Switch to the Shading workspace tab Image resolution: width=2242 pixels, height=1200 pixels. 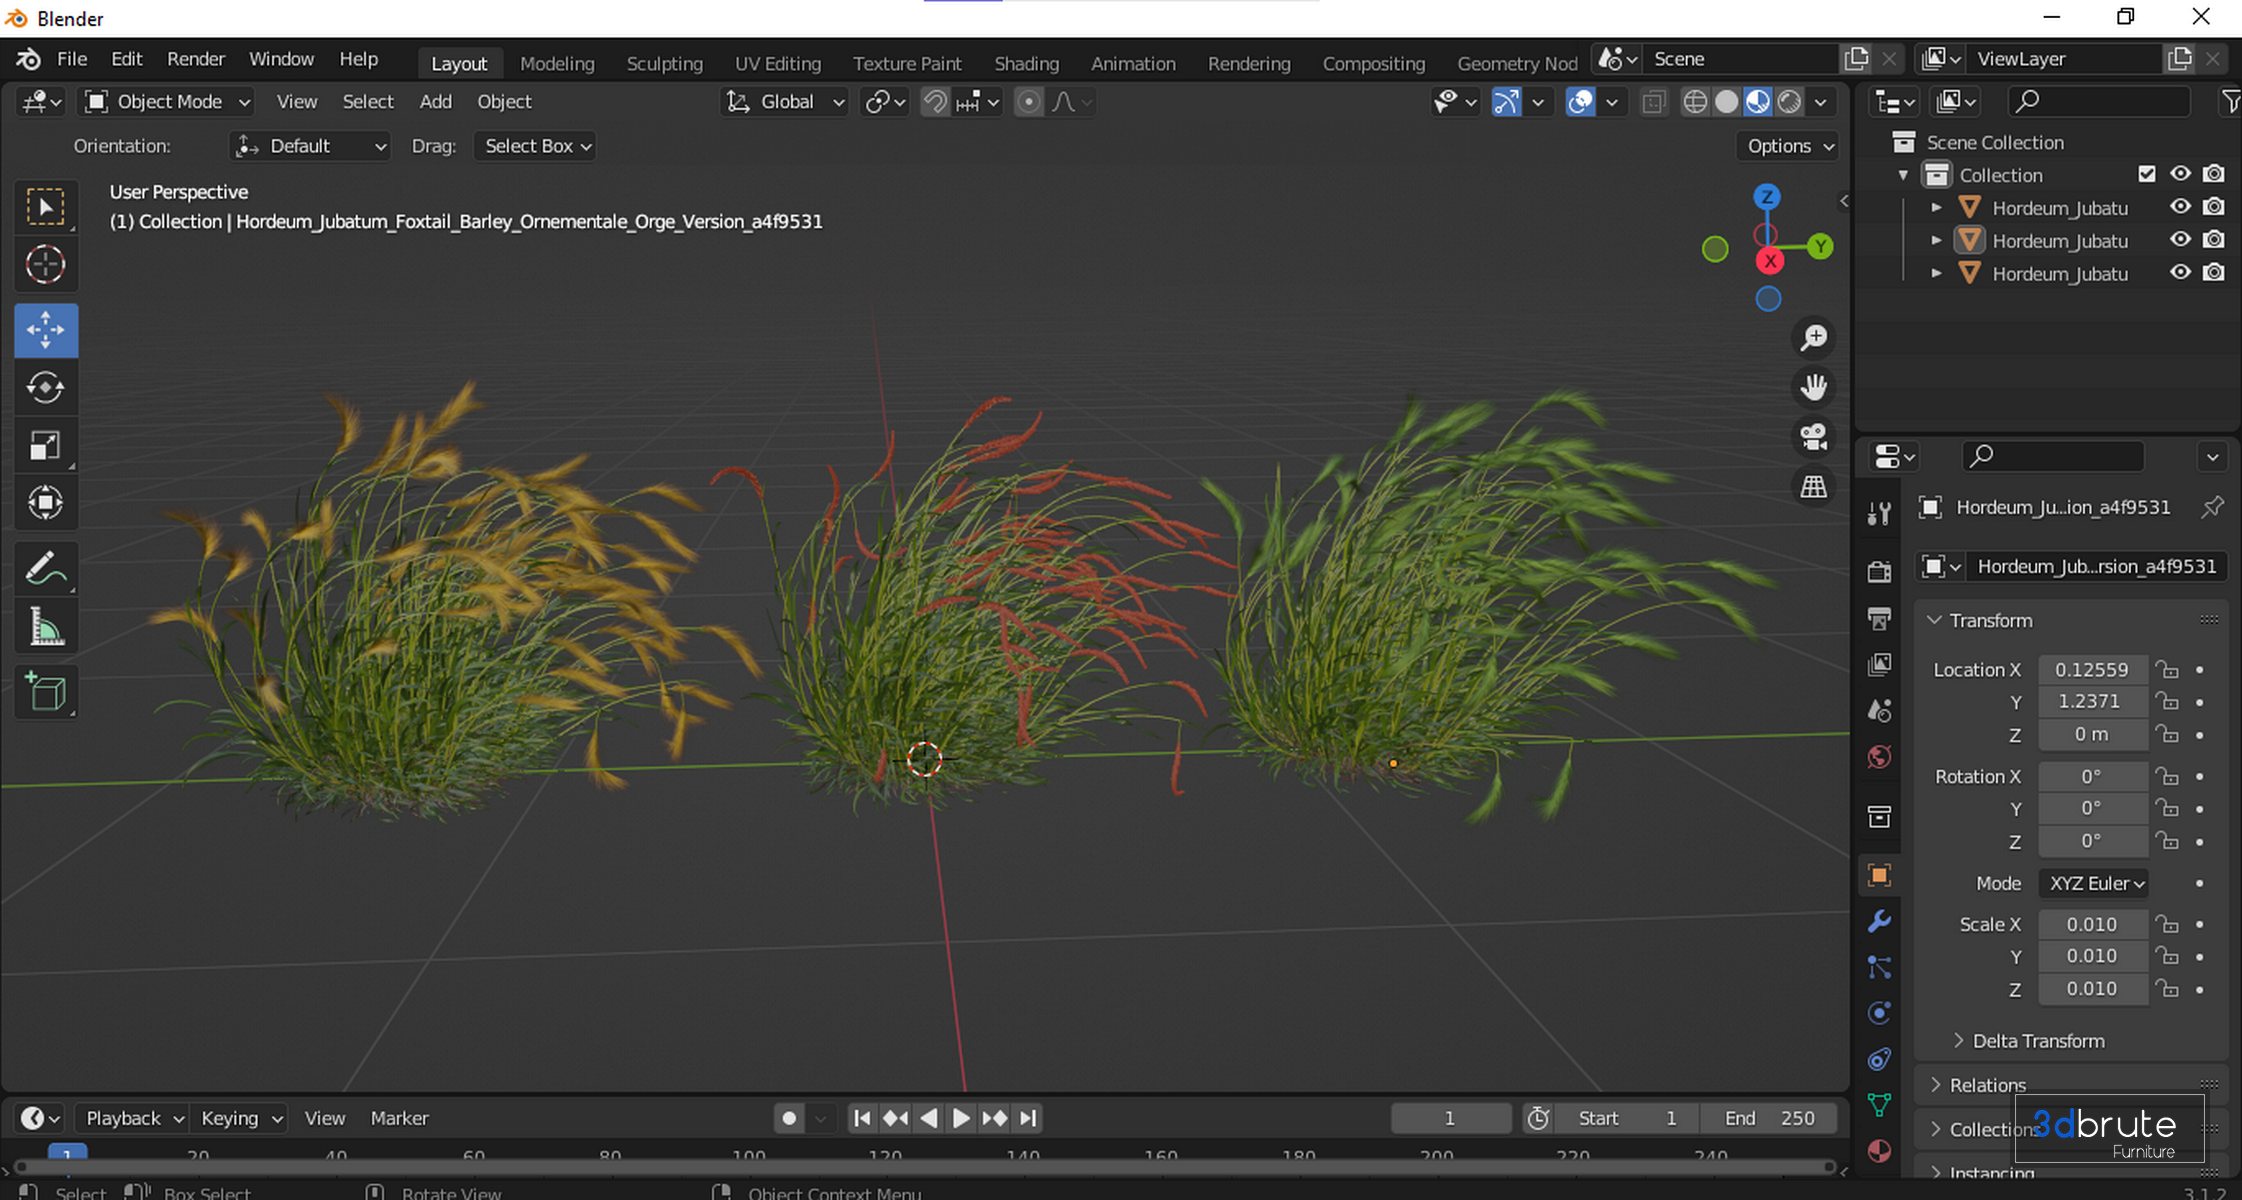point(1026,63)
